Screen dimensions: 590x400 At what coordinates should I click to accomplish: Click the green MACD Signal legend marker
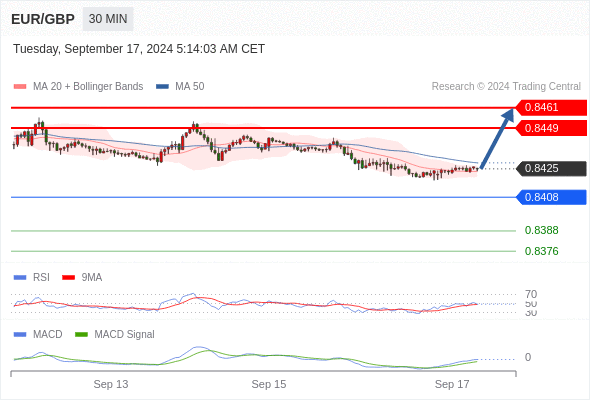coord(81,335)
